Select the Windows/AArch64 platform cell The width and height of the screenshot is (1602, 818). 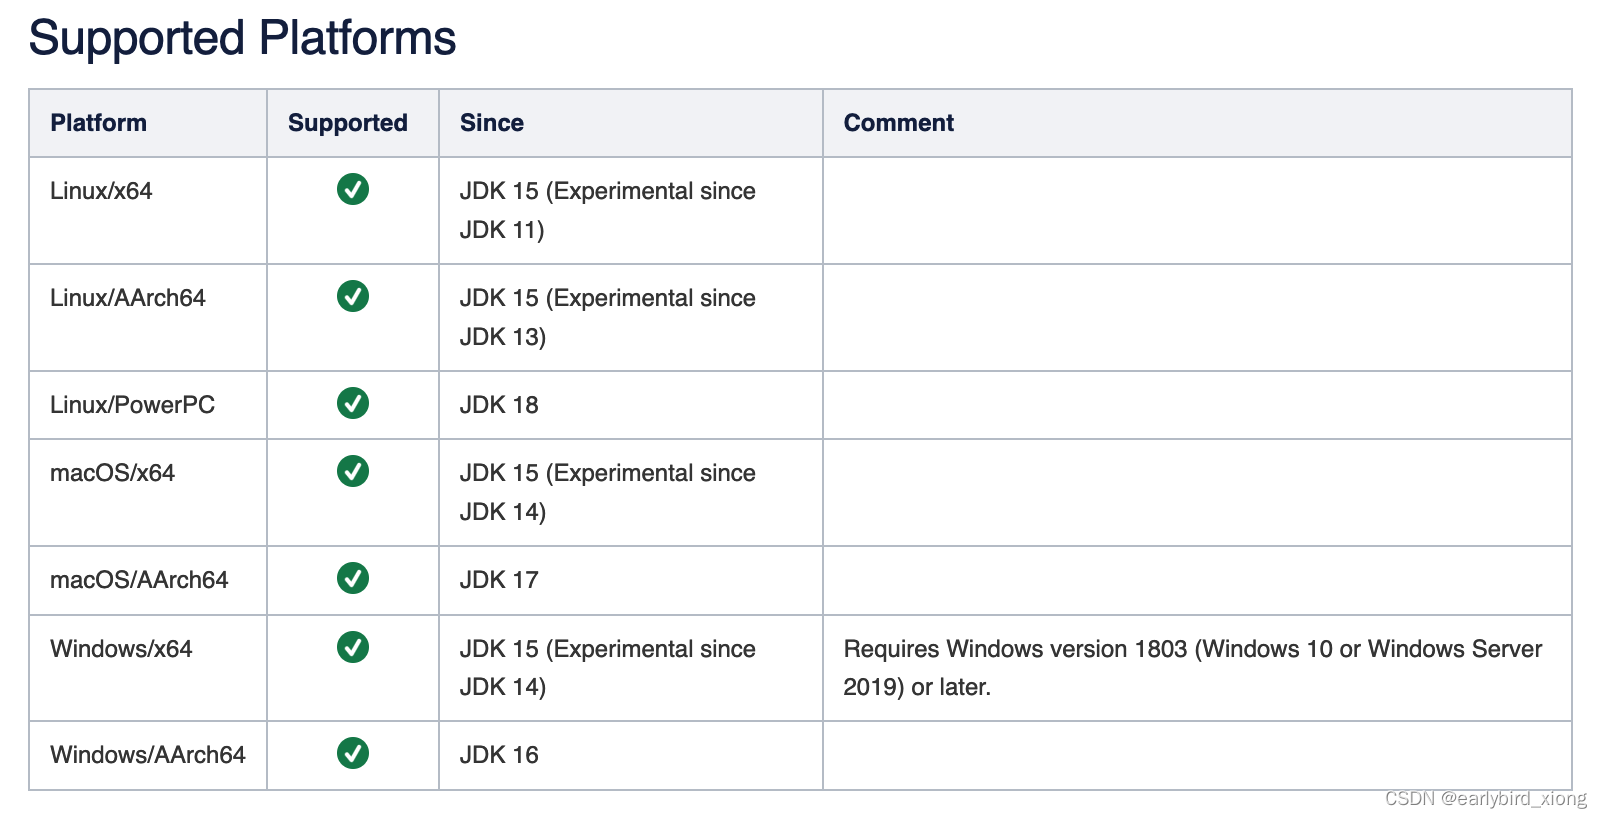pos(148,755)
